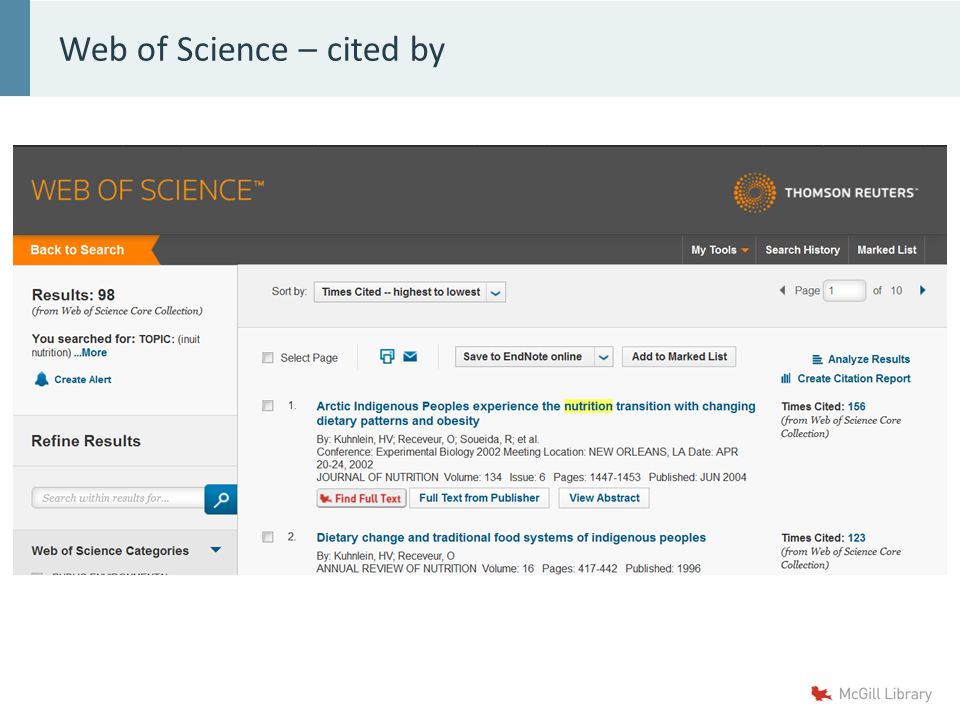The width and height of the screenshot is (960, 720).
Task: Click Create Citation Report bar chart icon
Action: point(786,378)
